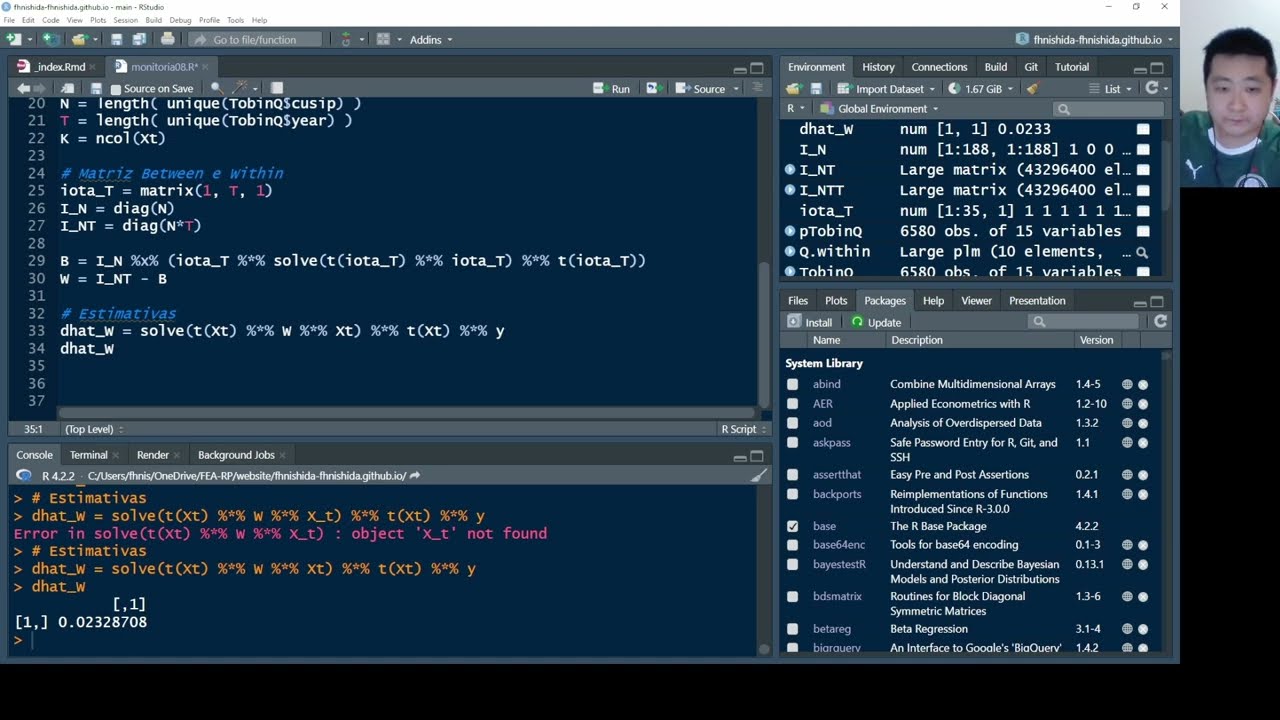Open the Addins dropdown

[431, 39]
